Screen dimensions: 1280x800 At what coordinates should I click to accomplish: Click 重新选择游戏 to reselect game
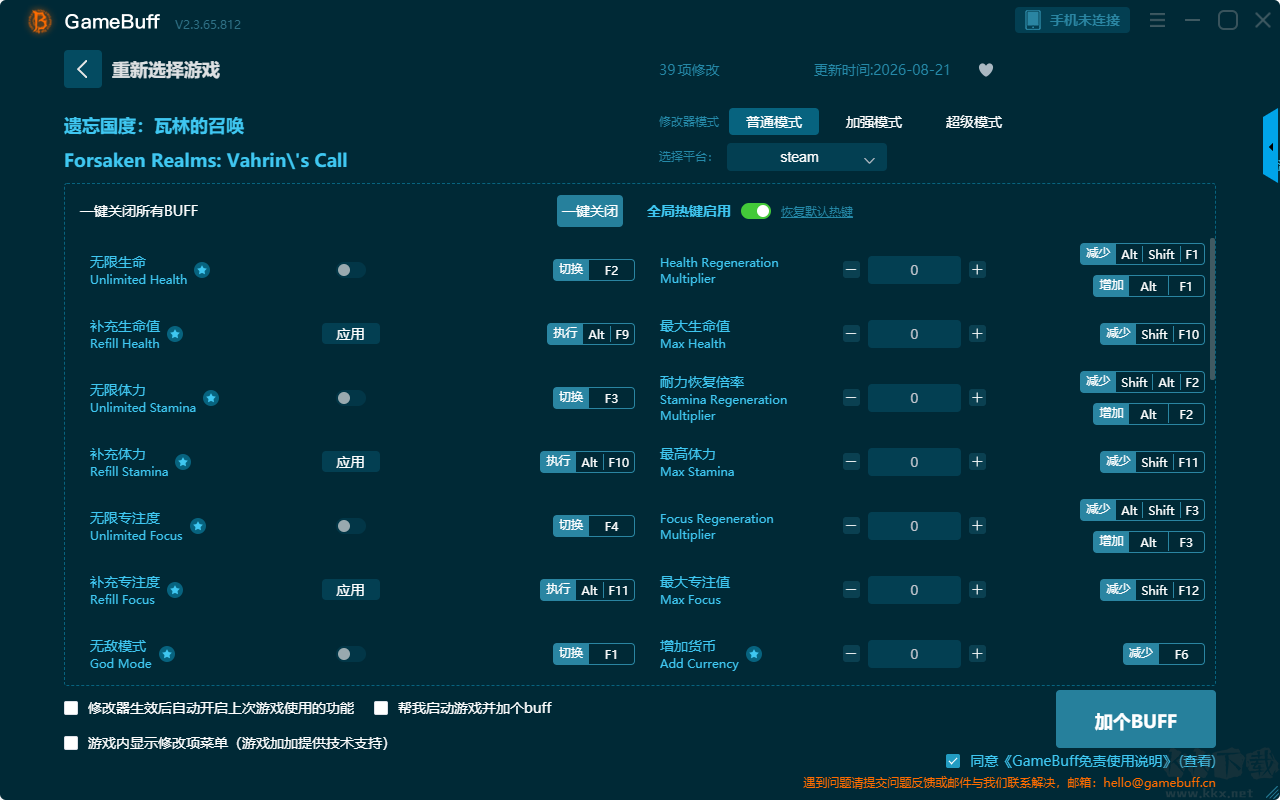point(165,70)
